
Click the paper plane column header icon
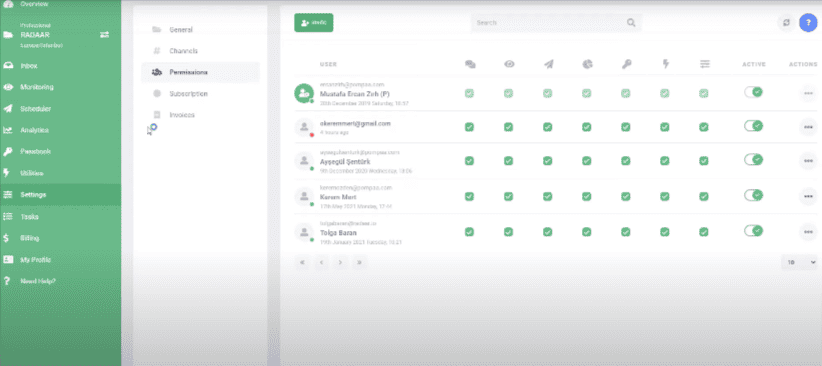[548, 64]
